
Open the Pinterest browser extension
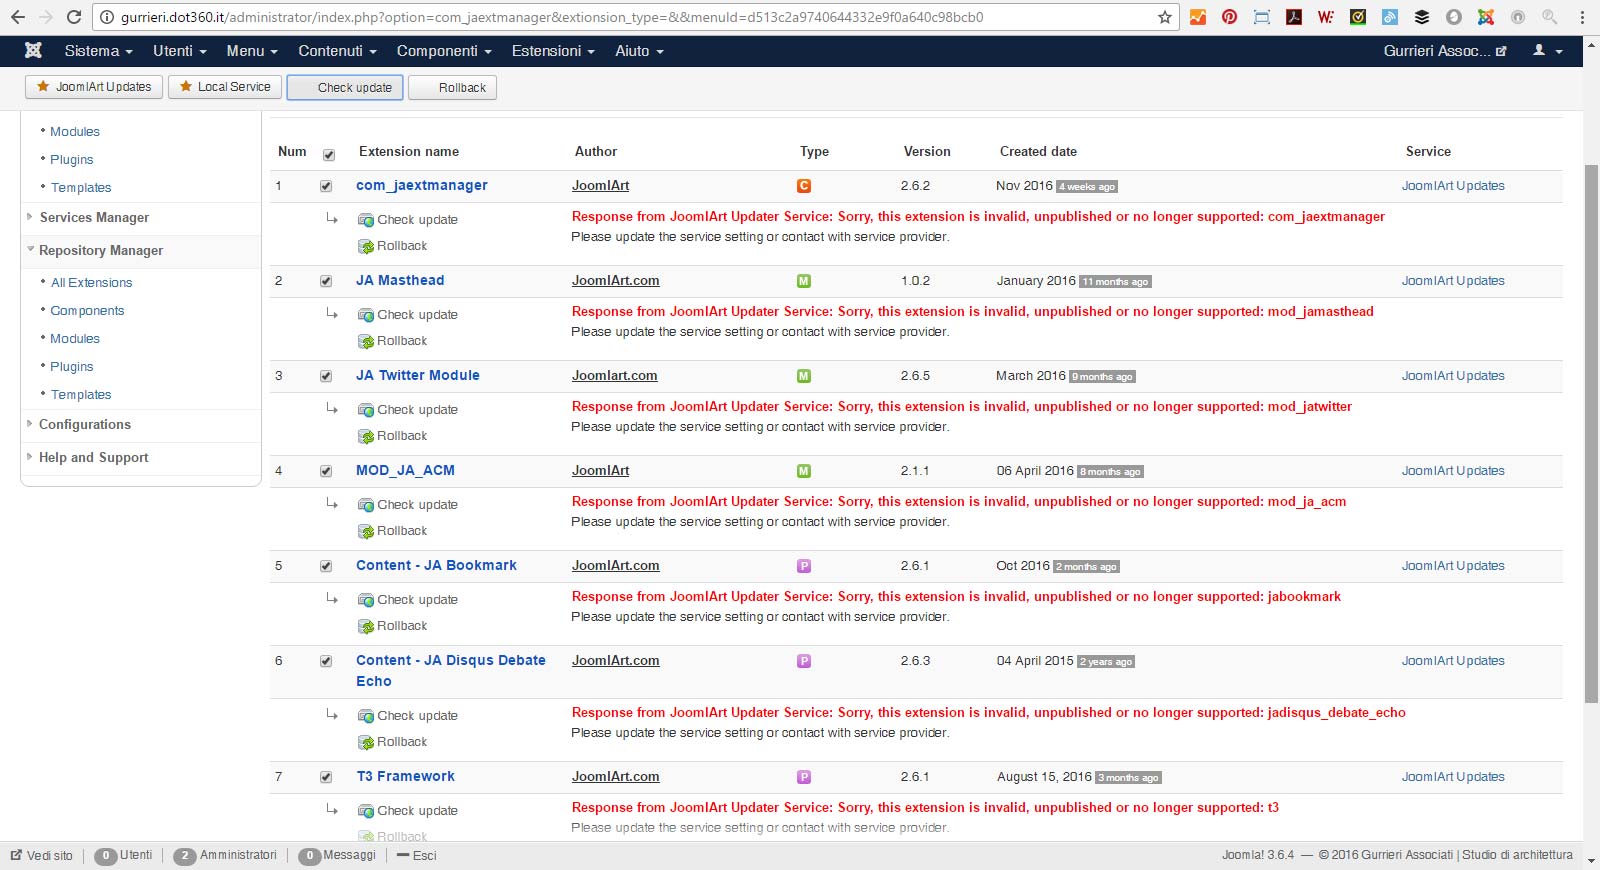coord(1229,17)
